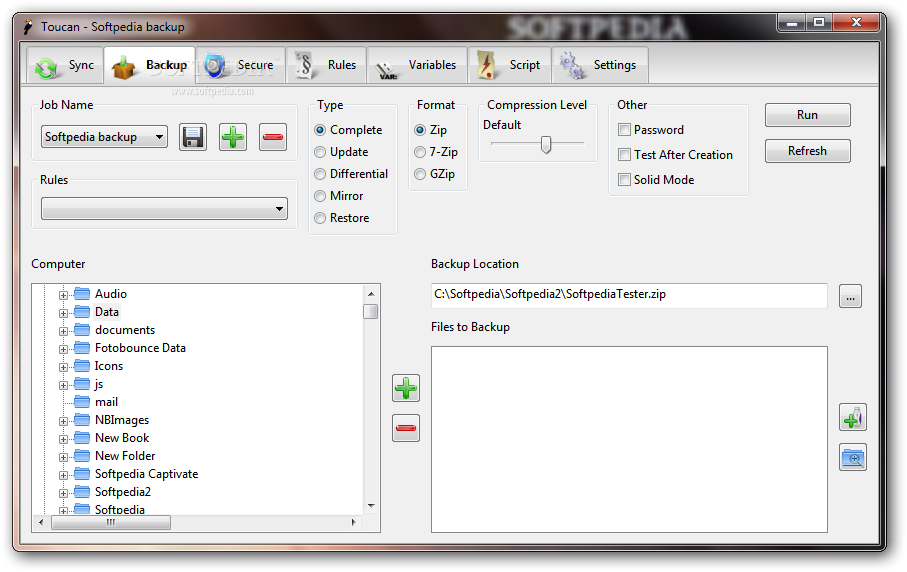The image size is (907, 572).
Task: Select the js folder tree item
Action: click(x=99, y=384)
